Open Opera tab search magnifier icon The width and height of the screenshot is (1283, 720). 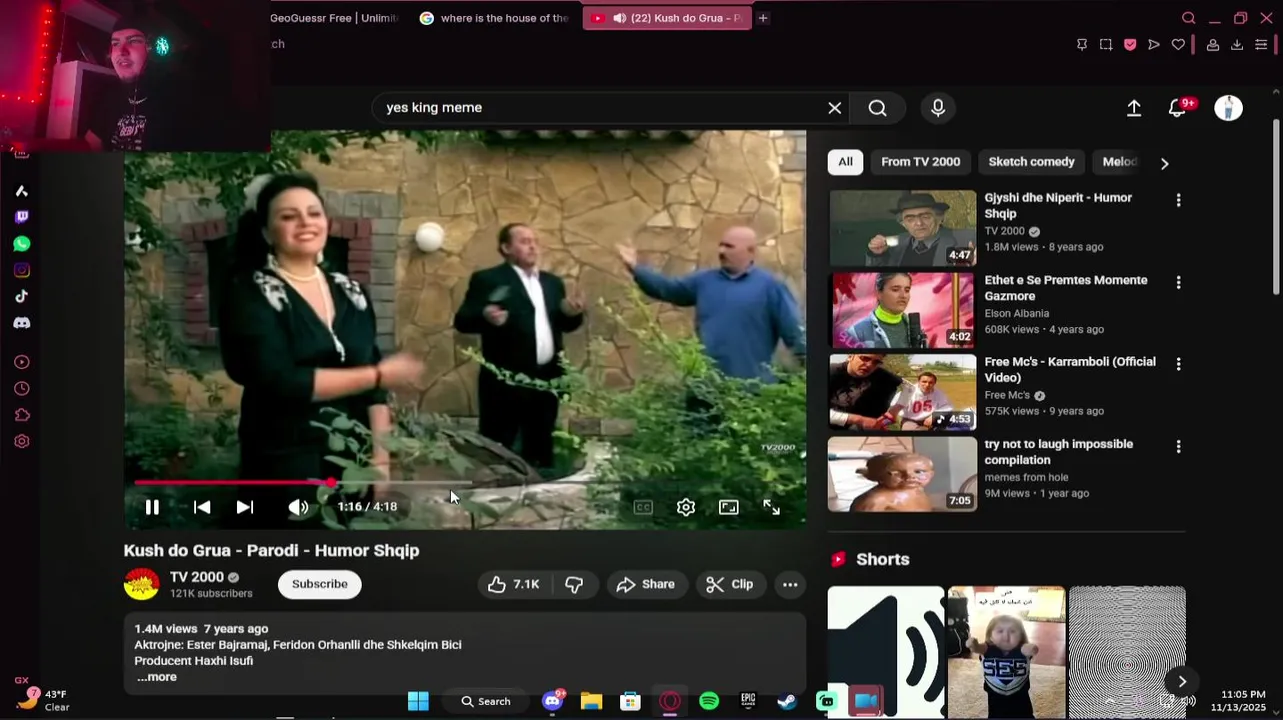[1189, 18]
